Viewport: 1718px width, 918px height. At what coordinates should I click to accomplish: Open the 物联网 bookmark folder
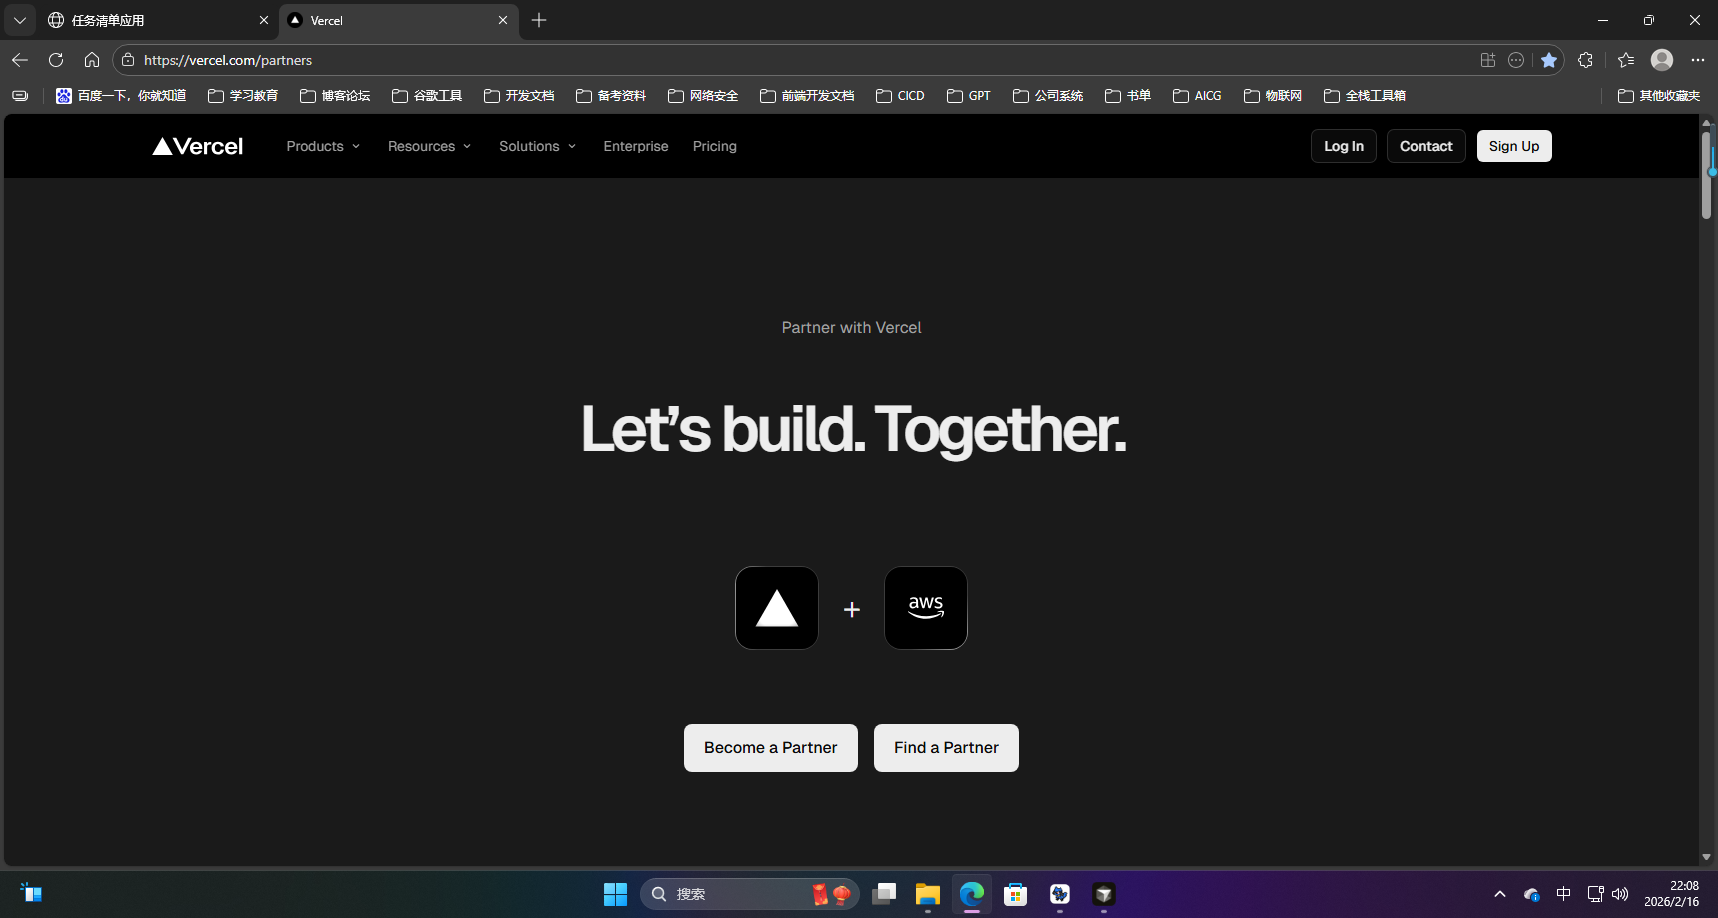[x=1273, y=96]
